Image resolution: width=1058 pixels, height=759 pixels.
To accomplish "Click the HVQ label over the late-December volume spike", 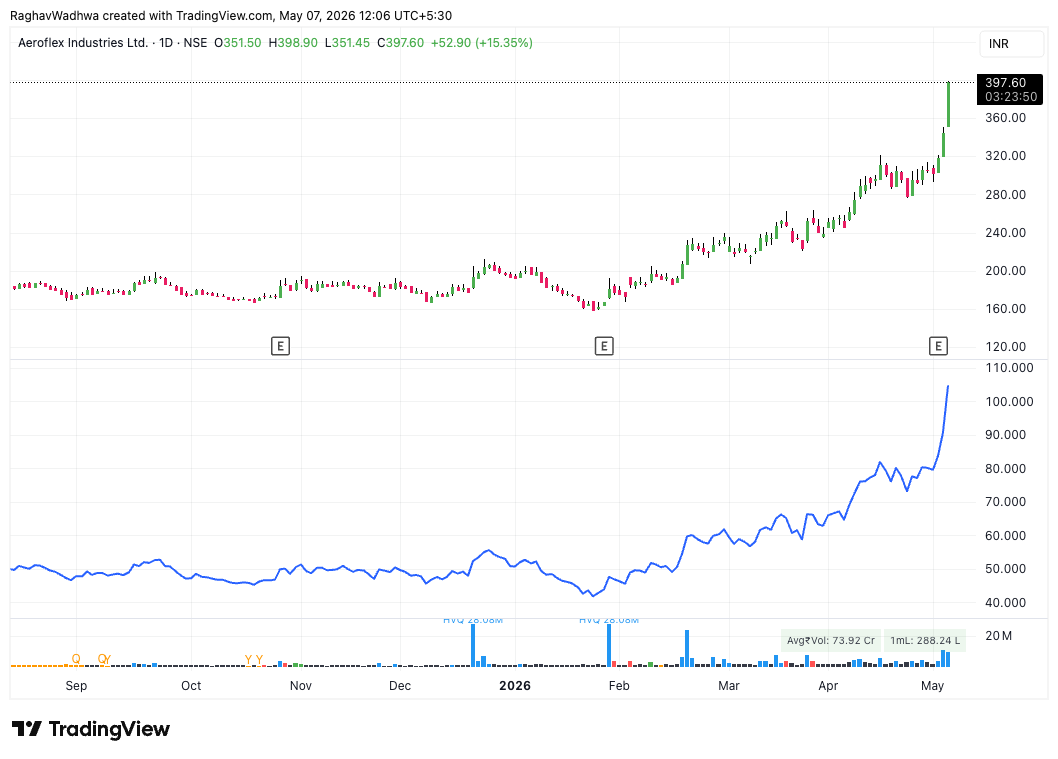I will pyautogui.click(x=473, y=619).
